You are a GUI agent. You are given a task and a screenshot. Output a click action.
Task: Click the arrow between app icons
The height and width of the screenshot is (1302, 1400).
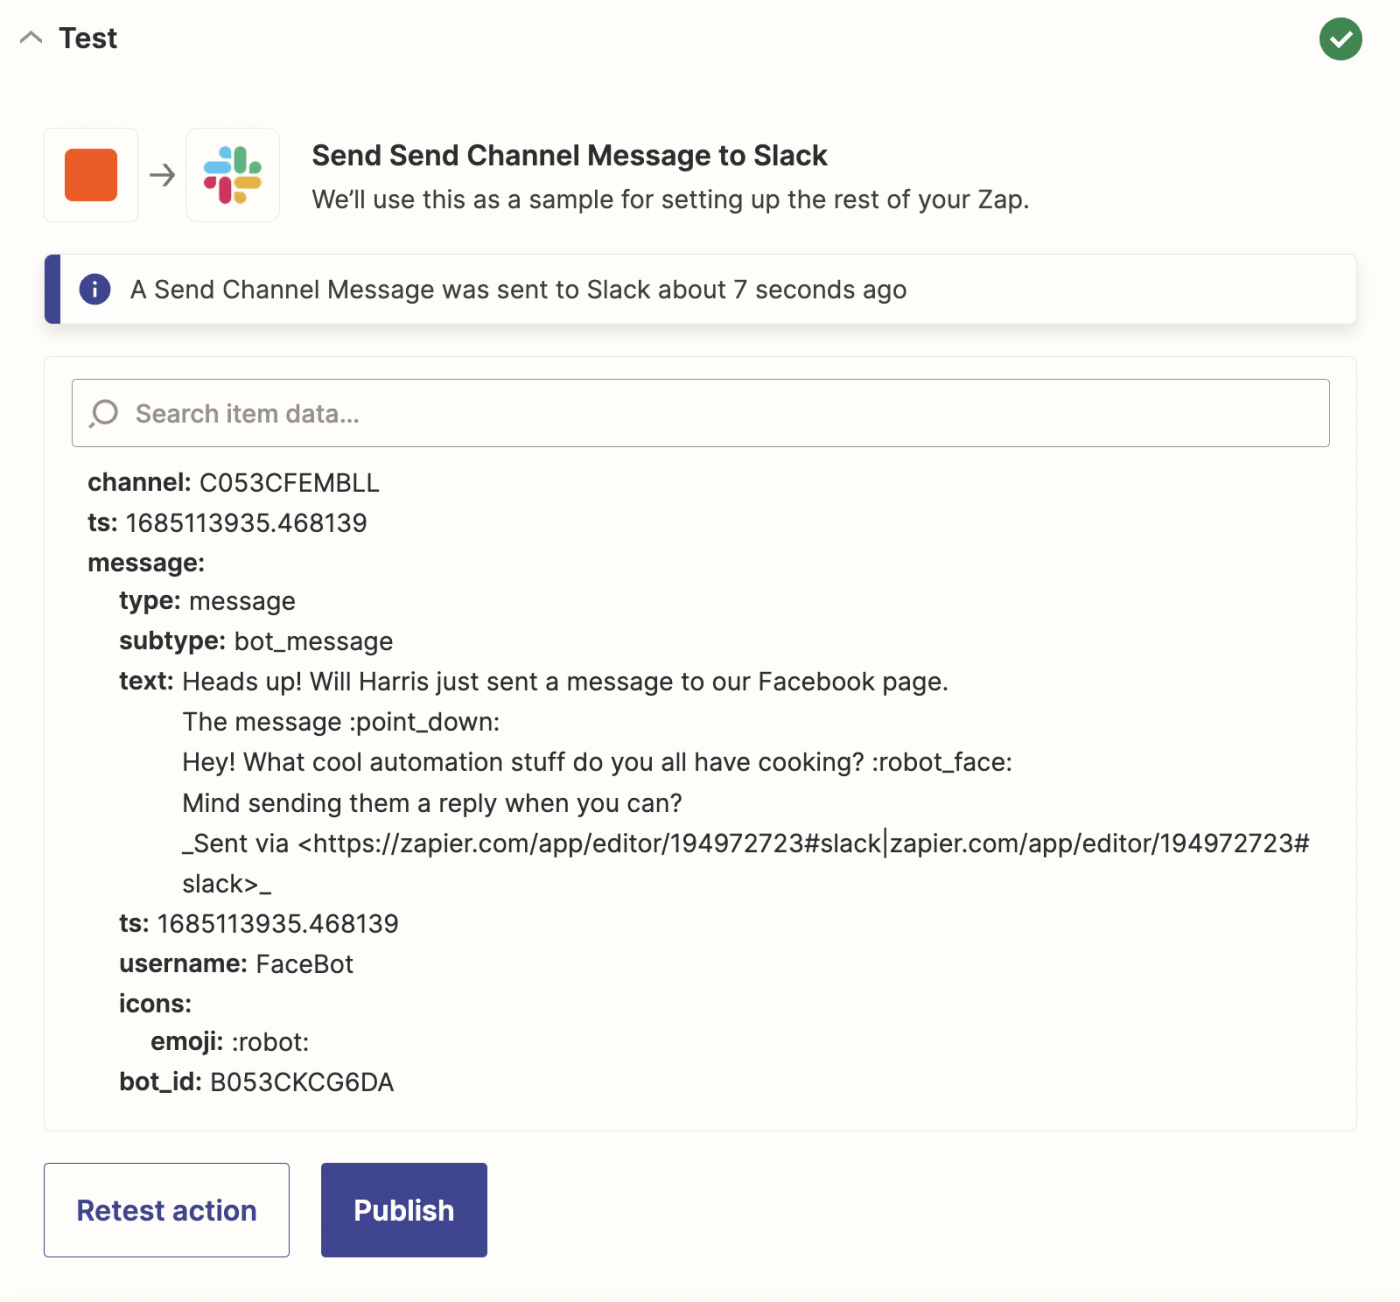tap(162, 175)
